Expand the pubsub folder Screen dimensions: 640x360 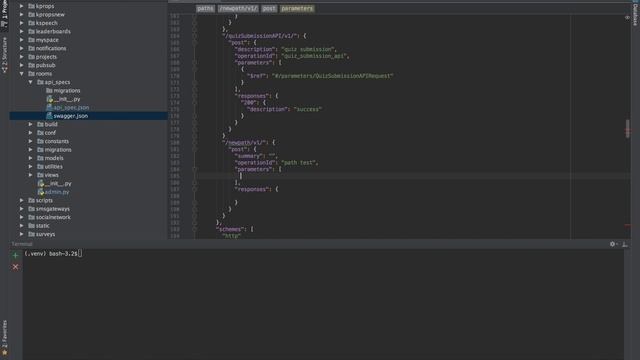[22, 65]
